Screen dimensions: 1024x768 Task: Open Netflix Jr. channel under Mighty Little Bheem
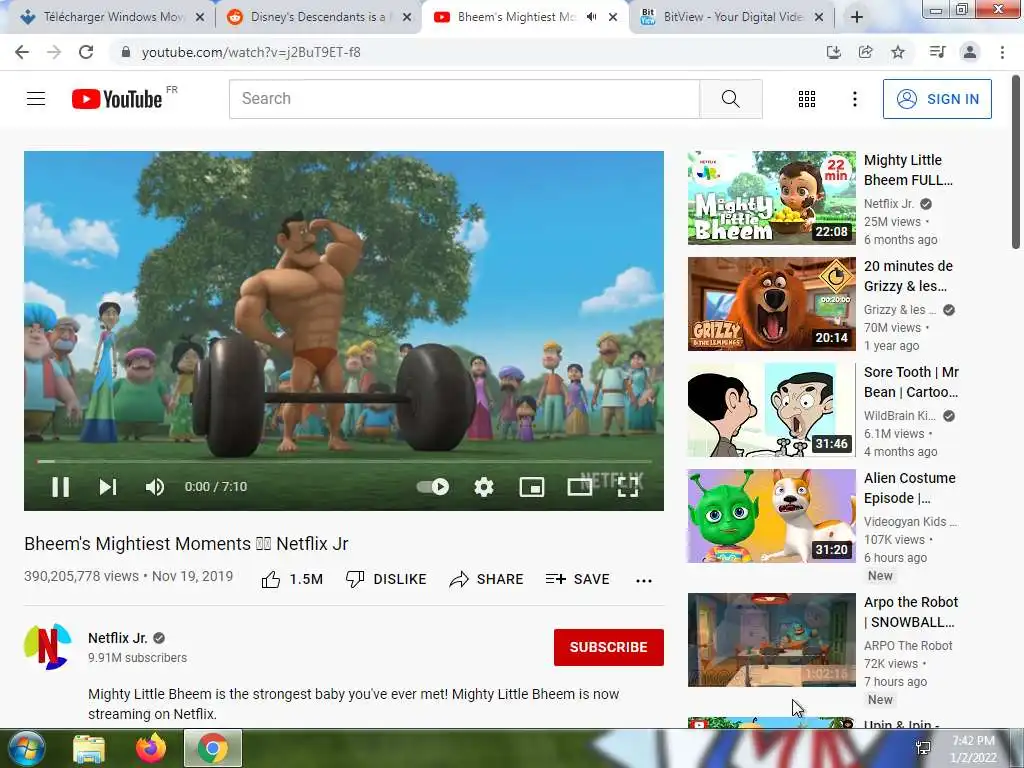tap(889, 204)
